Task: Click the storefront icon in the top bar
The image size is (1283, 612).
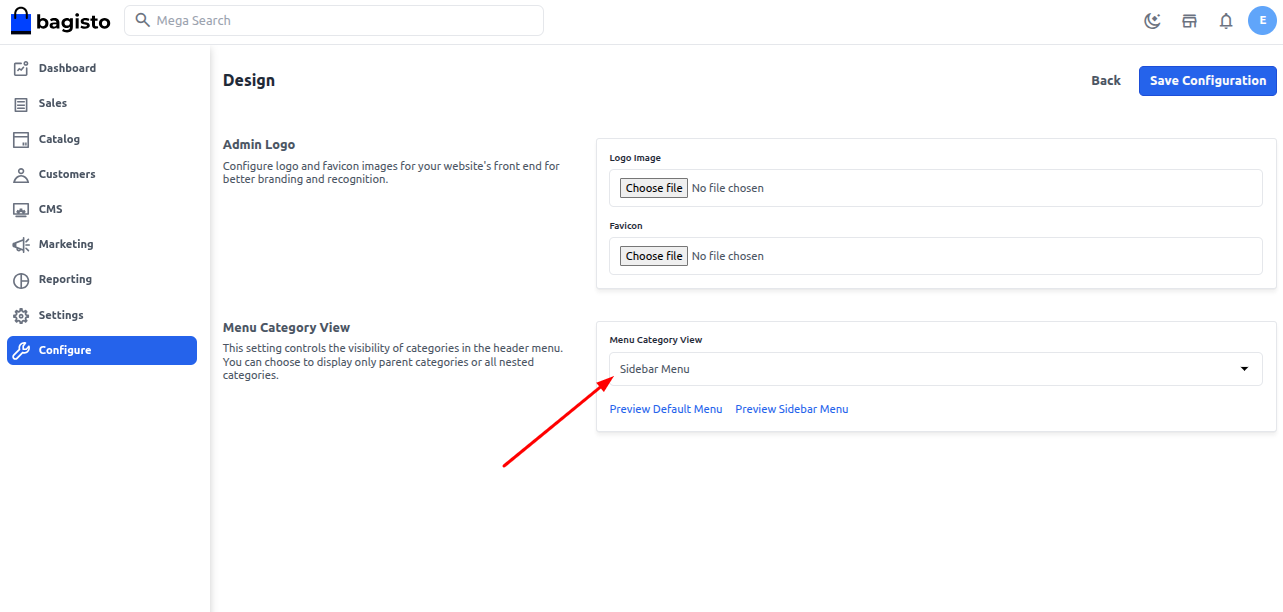Action: tap(1189, 20)
